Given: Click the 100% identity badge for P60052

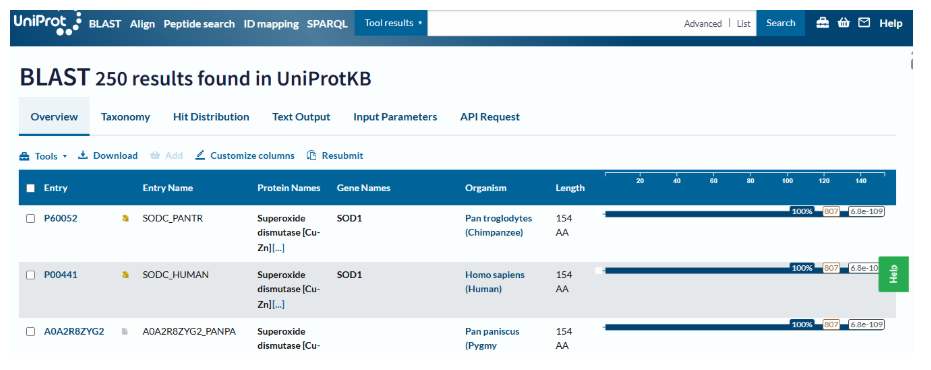Looking at the screenshot, I should point(802,211).
